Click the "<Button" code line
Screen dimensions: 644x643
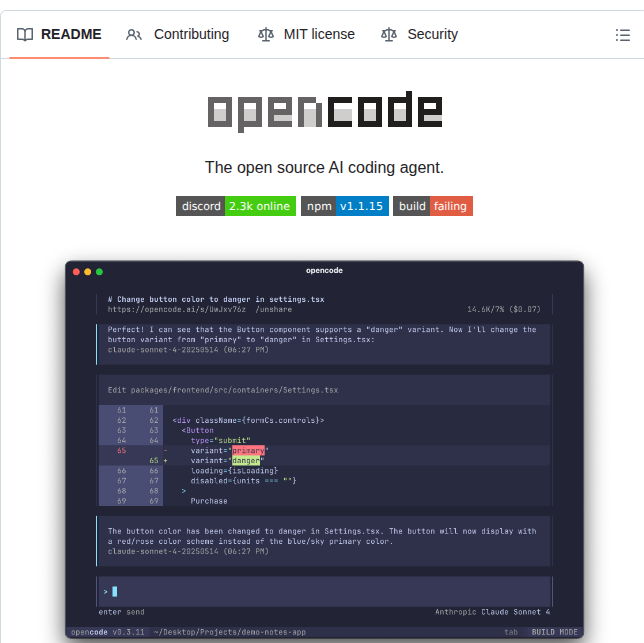point(198,430)
